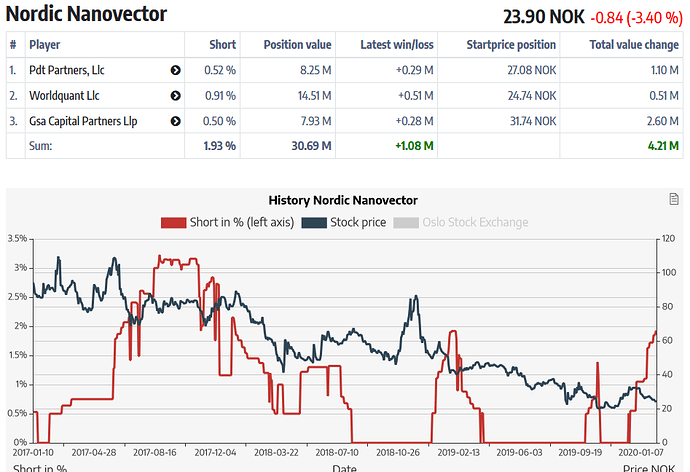Select the 27.08 NOK start price
Image resolution: width=690 pixels, height=472 pixels.
[532, 70]
